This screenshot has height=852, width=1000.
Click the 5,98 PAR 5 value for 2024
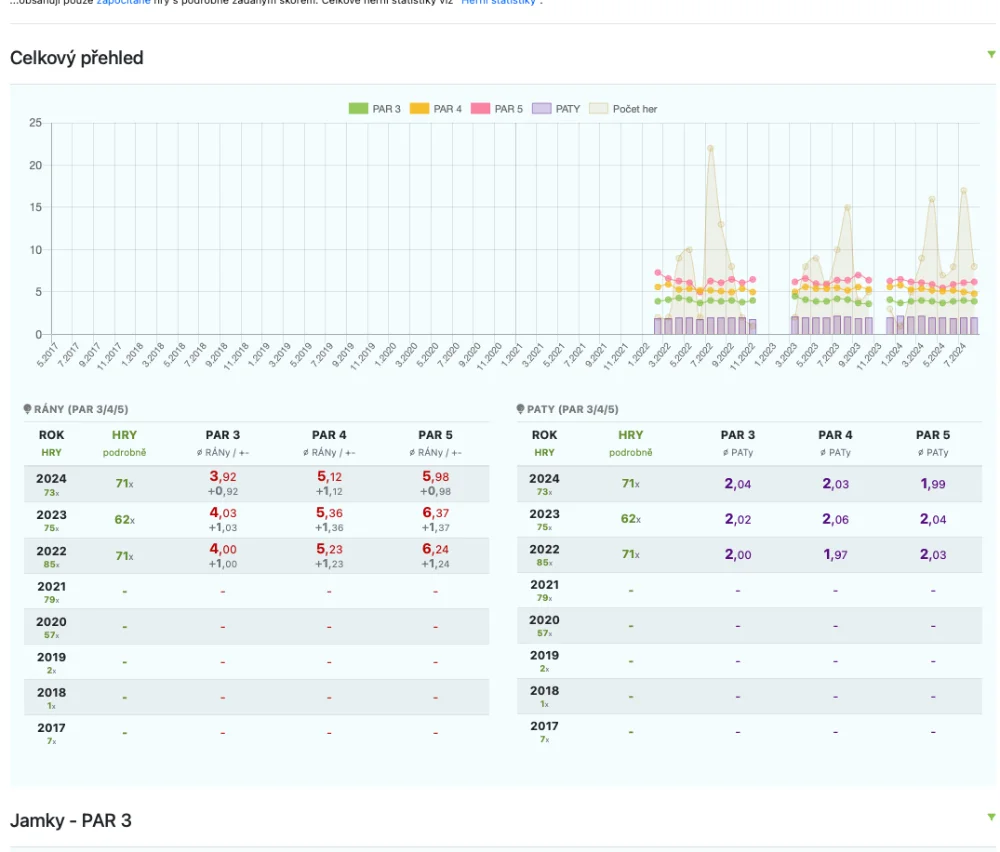click(436, 476)
